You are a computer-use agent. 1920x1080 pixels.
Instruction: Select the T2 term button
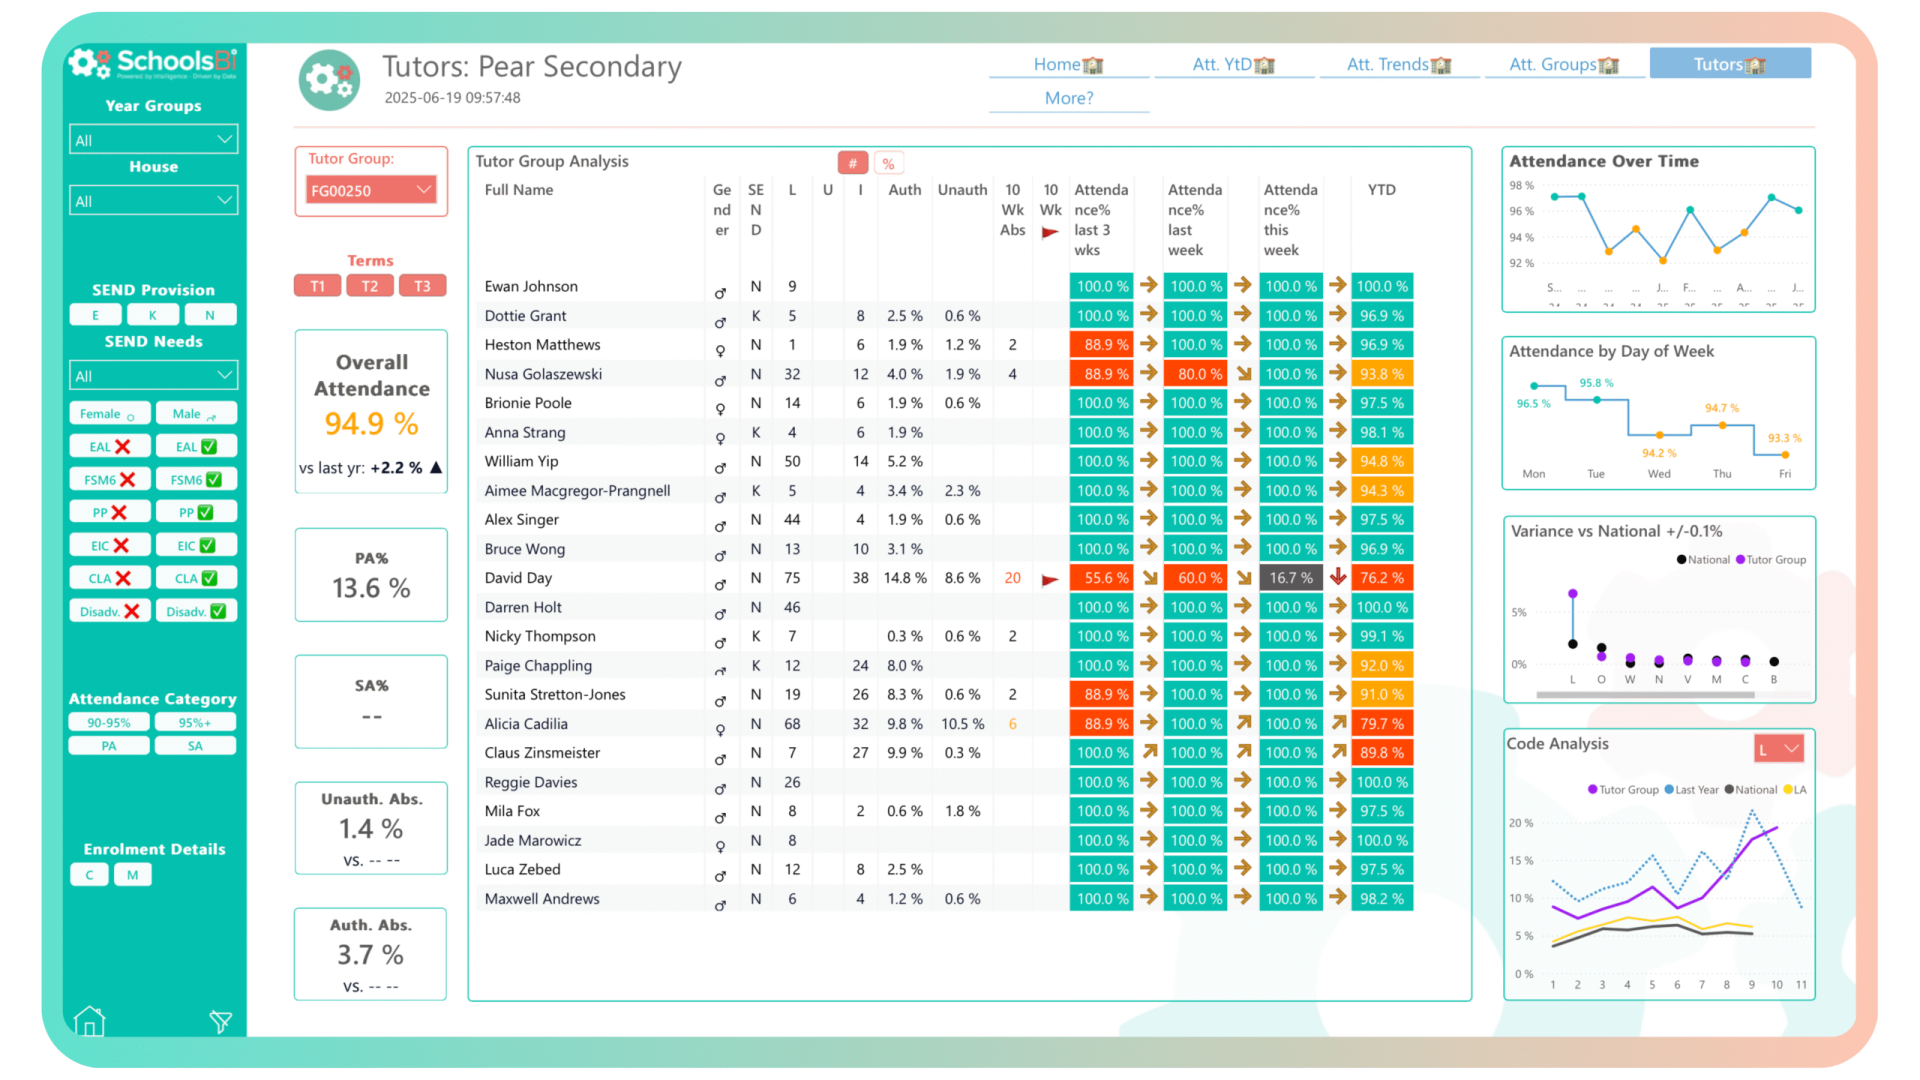[x=370, y=286]
